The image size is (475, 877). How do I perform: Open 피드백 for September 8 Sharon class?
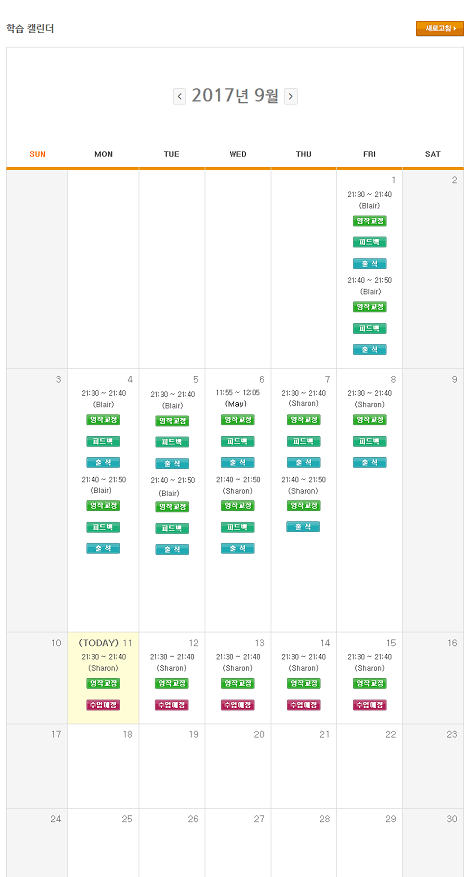(370, 441)
